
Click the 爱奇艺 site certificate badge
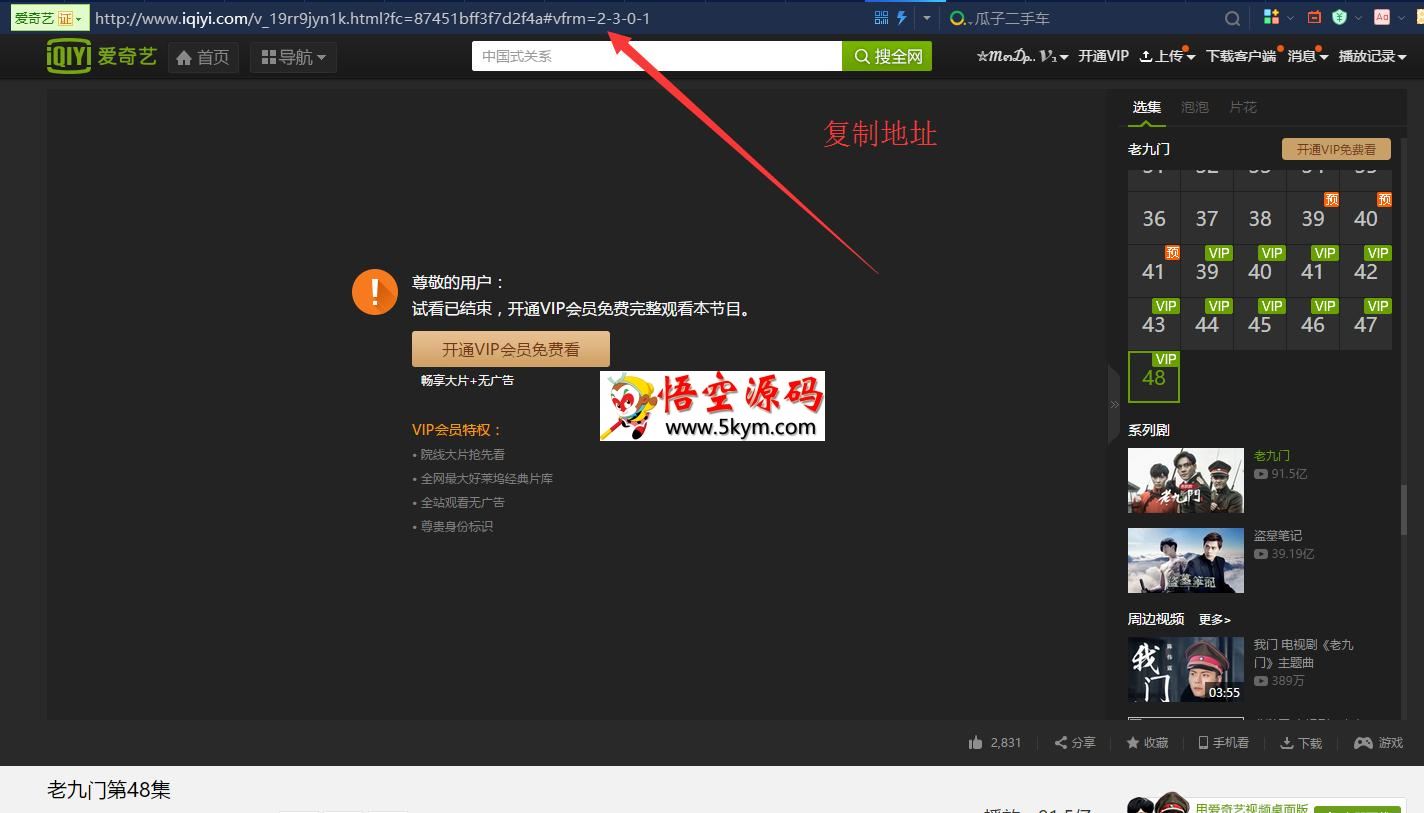pyautogui.click(x=49, y=18)
